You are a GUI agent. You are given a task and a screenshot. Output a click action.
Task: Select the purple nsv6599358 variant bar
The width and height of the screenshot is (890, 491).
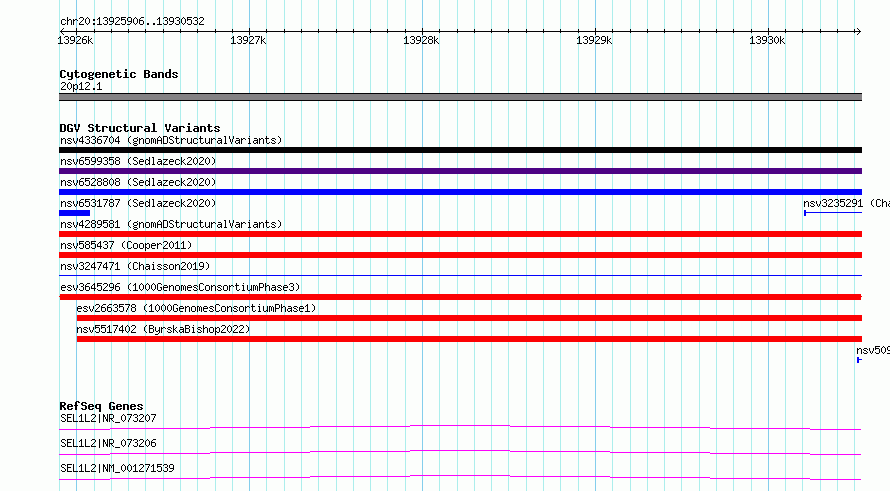pos(460,171)
